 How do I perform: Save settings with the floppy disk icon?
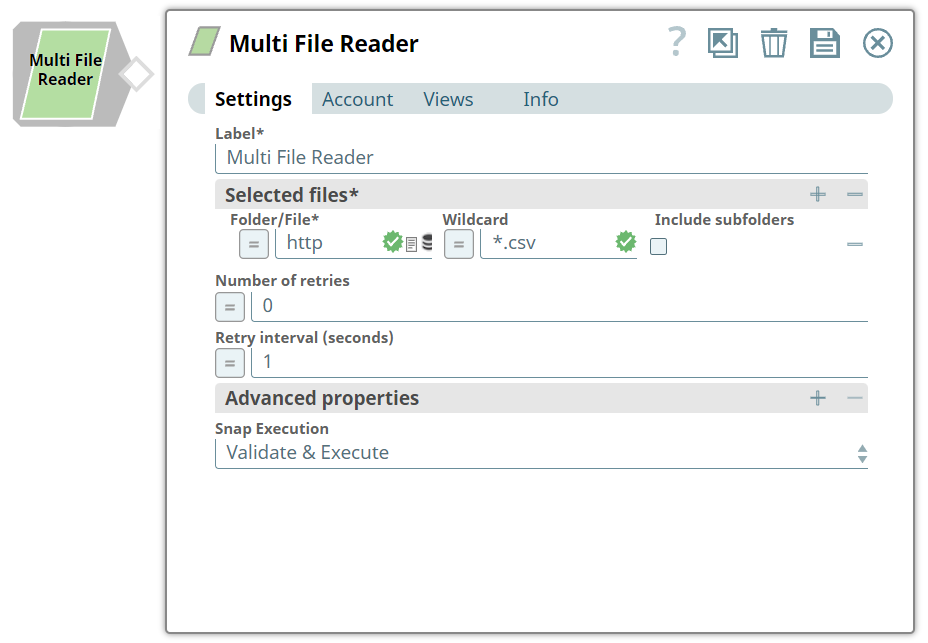pyautogui.click(x=824, y=43)
